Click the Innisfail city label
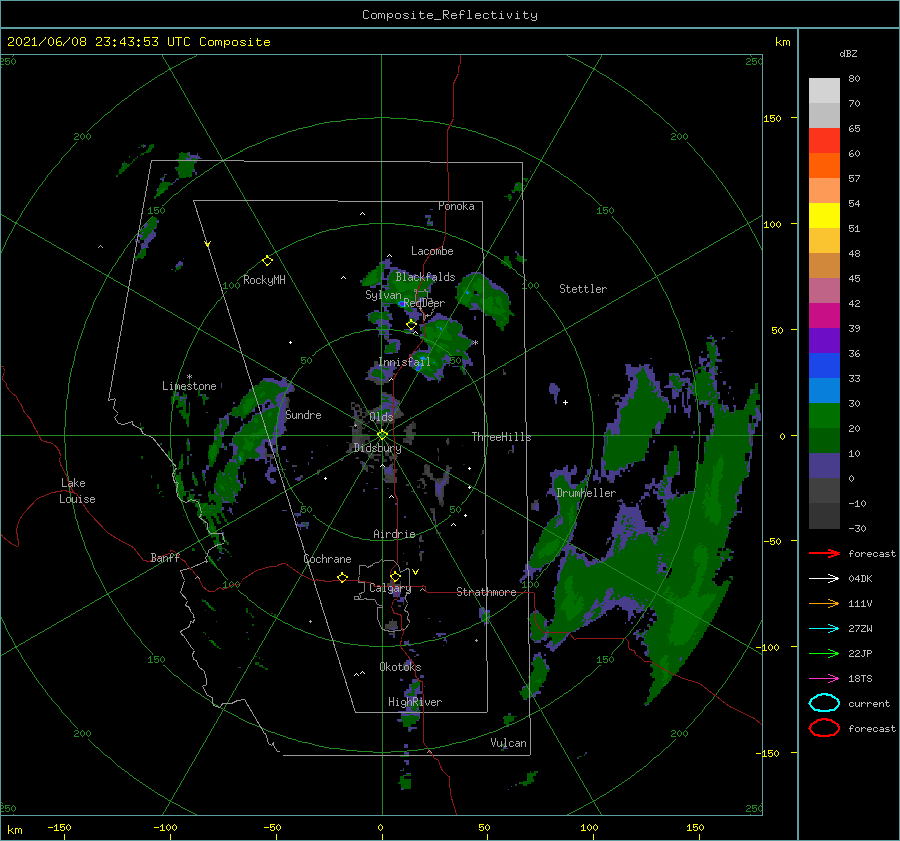The width and height of the screenshot is (900, 841). (404, 362)
